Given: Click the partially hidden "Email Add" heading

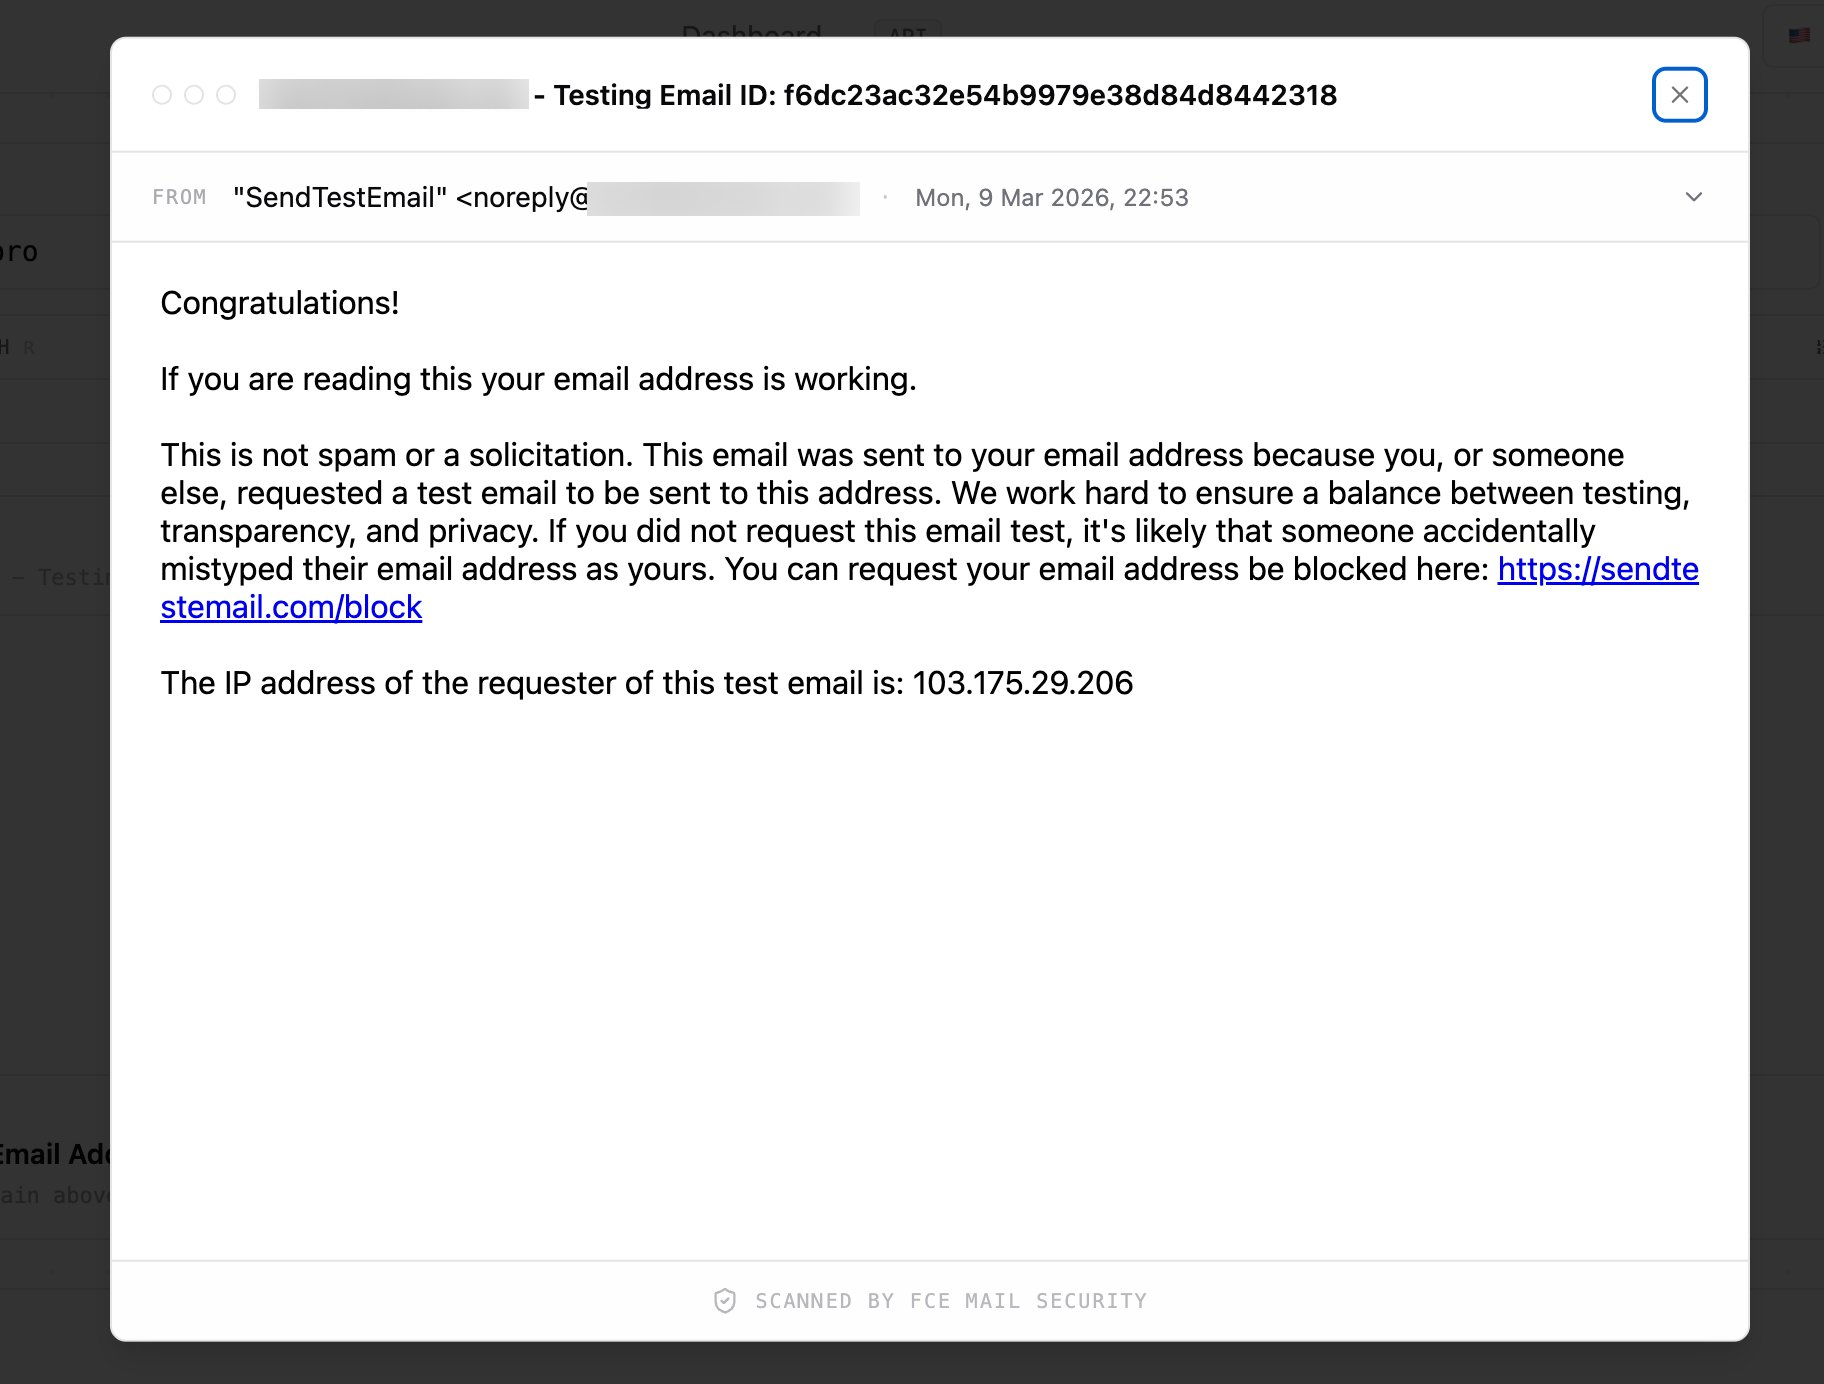Looking at the screenshot, I should 55,1154.
